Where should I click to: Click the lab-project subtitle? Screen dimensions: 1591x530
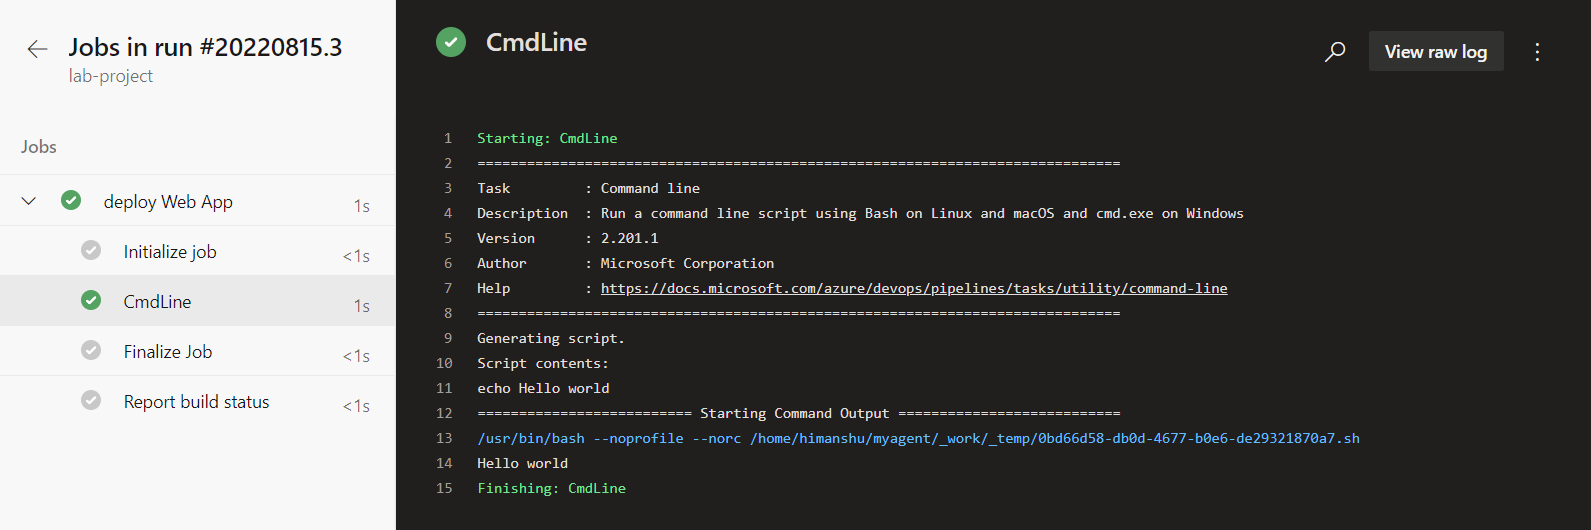(x=111, y=76)
